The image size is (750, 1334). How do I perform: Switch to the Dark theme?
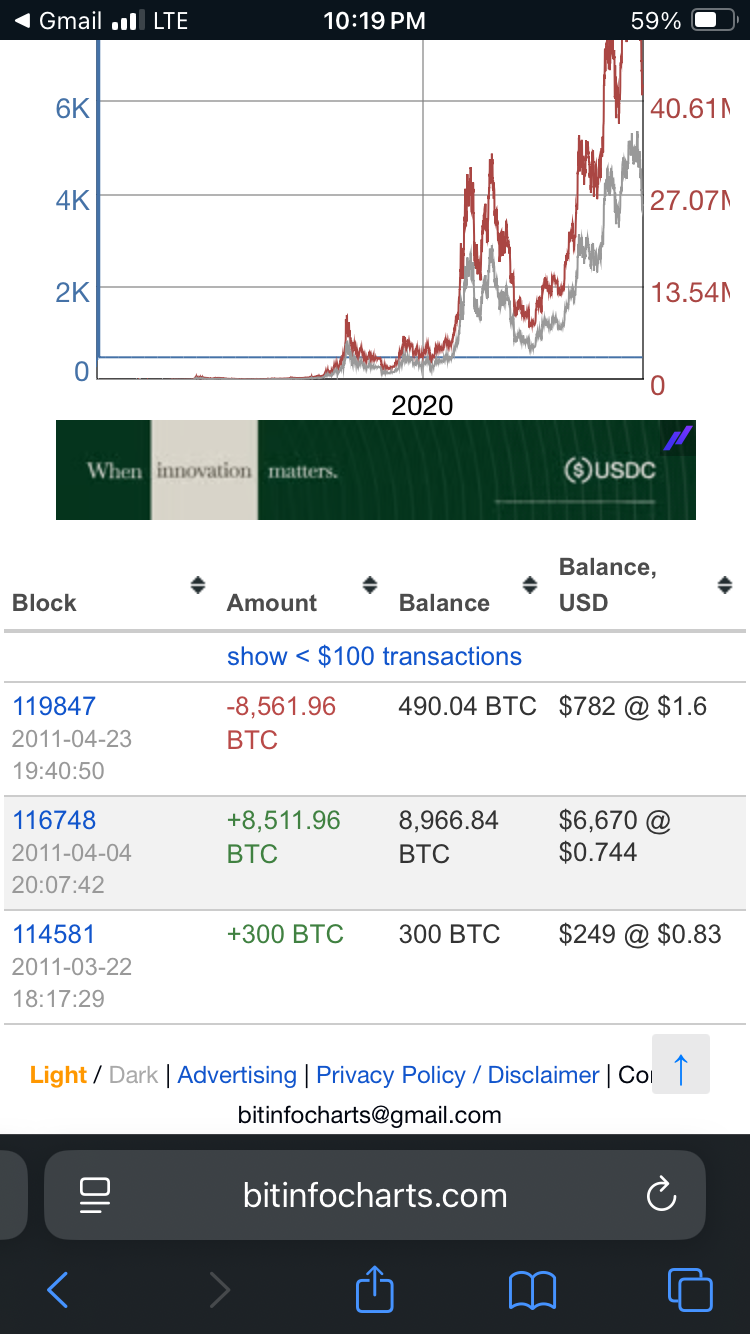click(134, 1075)
